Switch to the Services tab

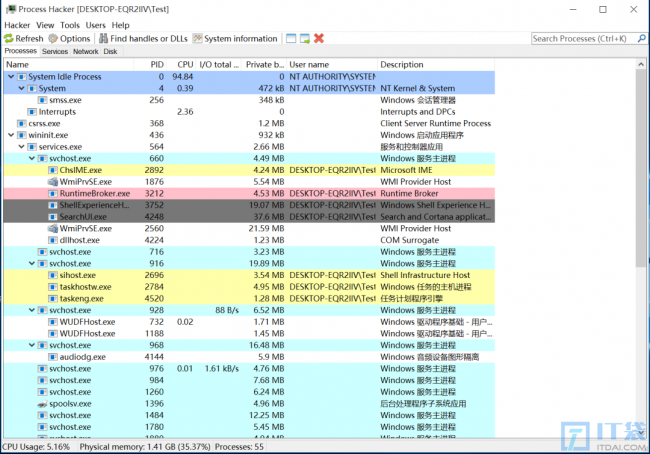tap(55, 51)
